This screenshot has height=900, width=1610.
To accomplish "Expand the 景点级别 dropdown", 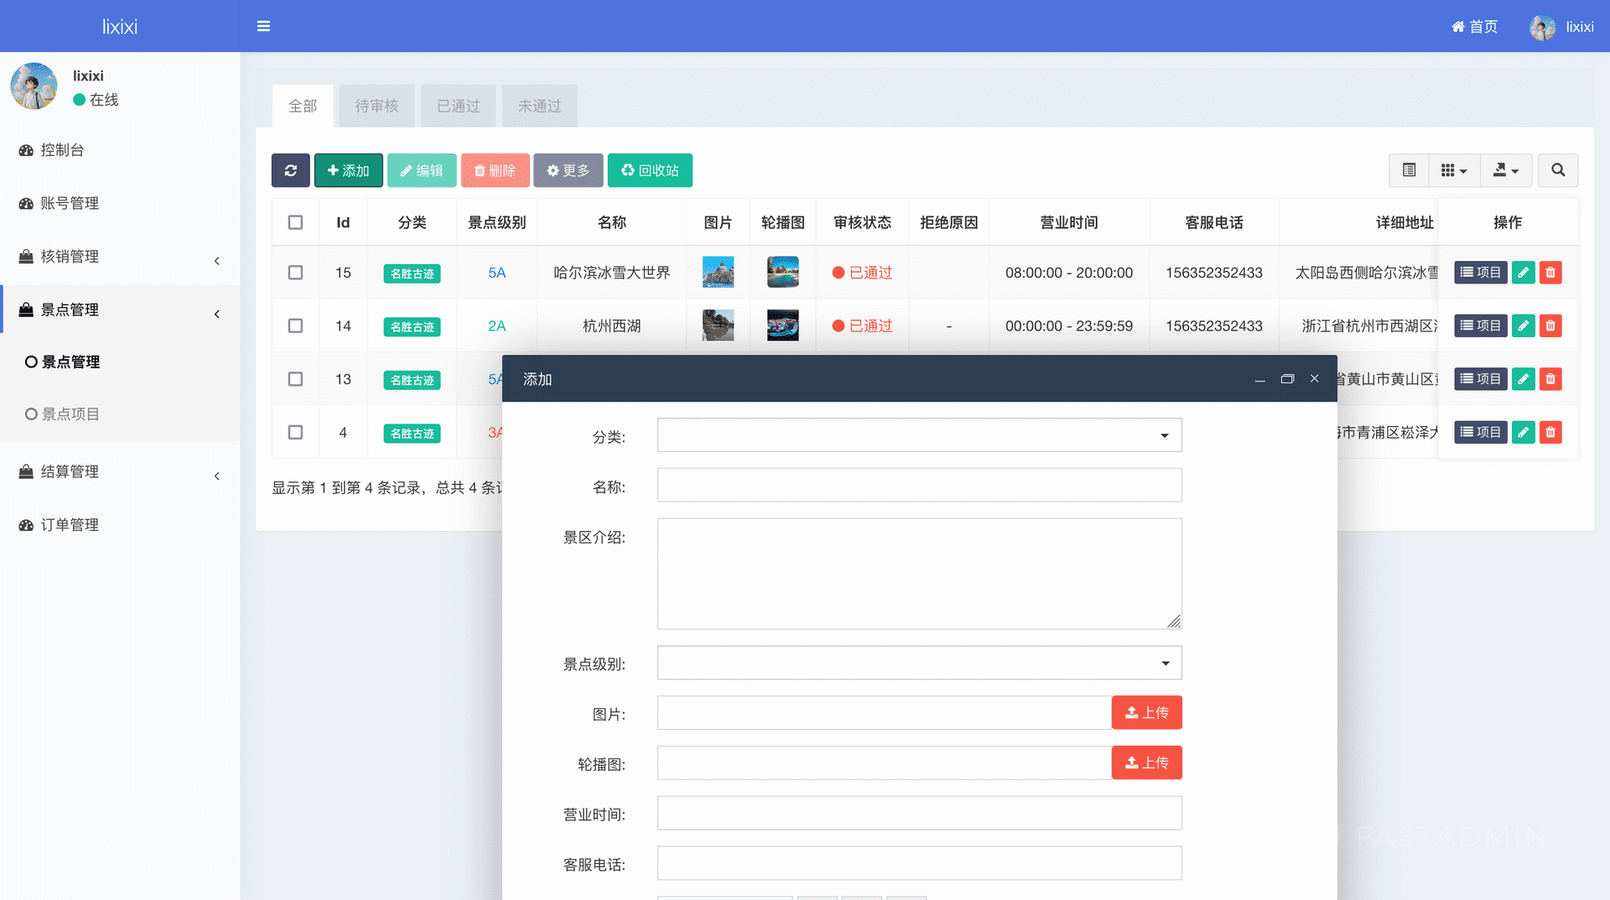I will coord(918,663).
